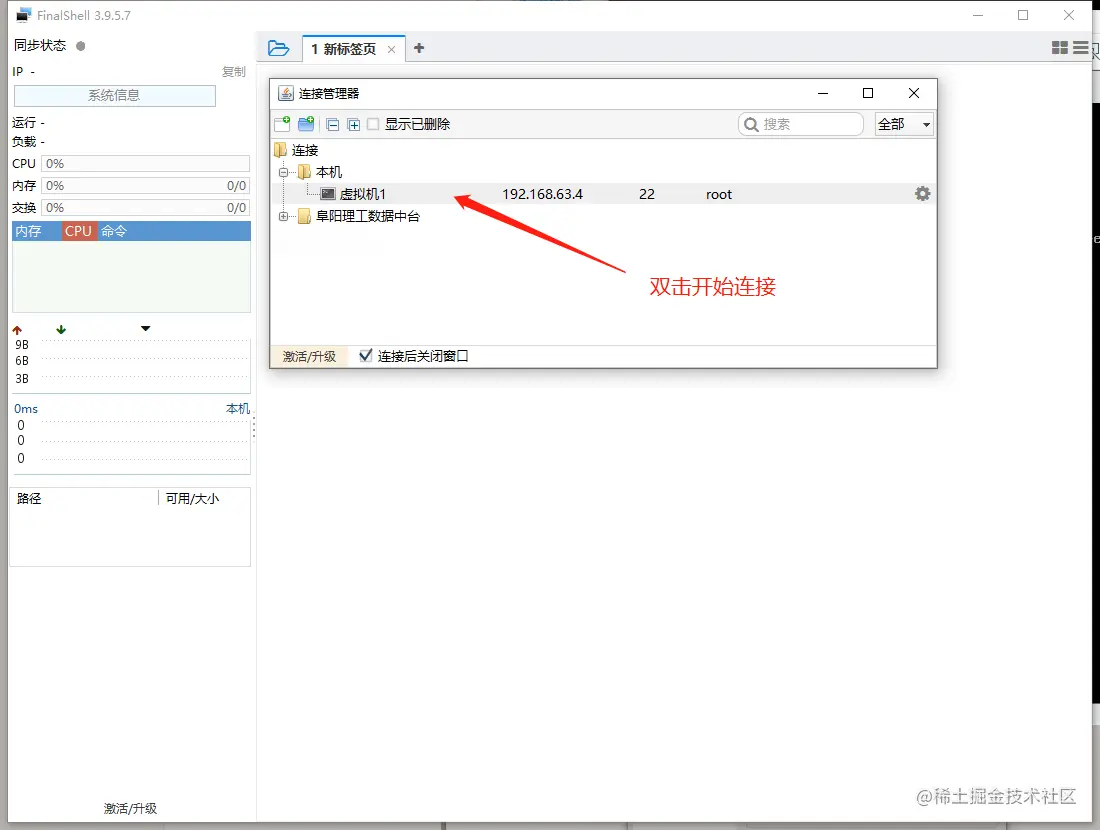Viewport: 1100px width, 830px height.
Task: Click the root username cell
Action: (718, 194)
